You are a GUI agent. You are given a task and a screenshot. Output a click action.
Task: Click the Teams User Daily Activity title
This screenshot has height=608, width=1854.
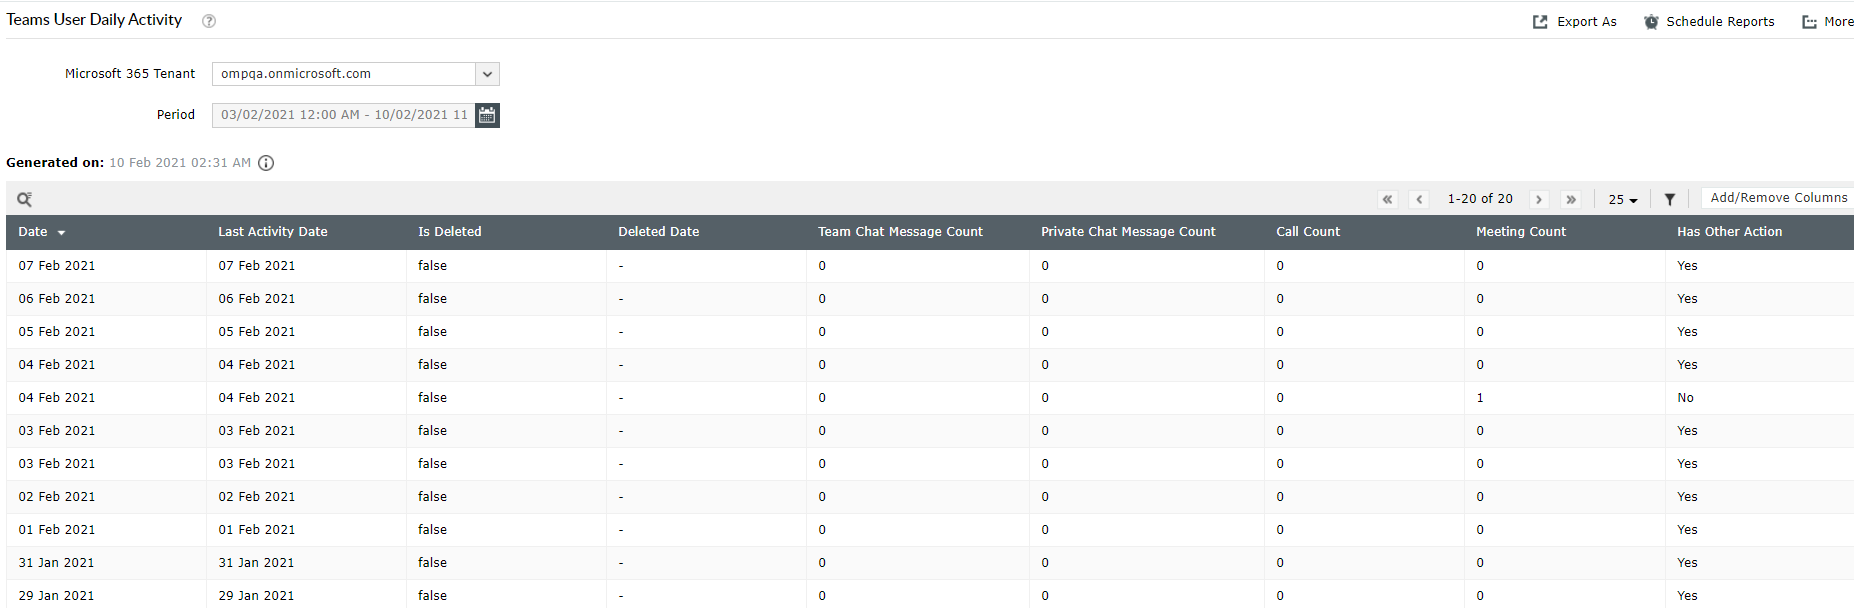pyautogui.click(x=94, y=20)
